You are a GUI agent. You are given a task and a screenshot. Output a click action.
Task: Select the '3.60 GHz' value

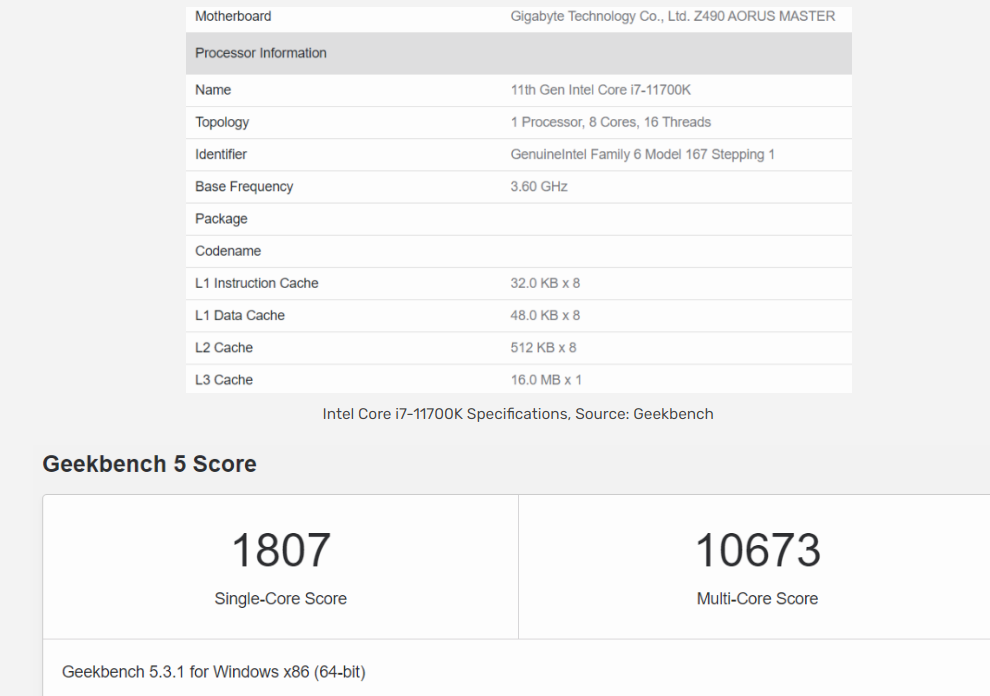pos(539,186)
